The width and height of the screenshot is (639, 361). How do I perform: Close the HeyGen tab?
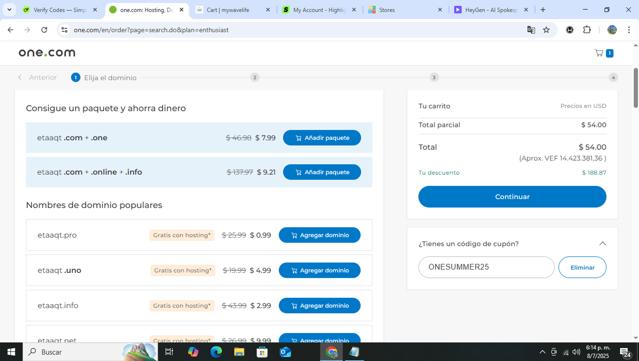[526, 10]
